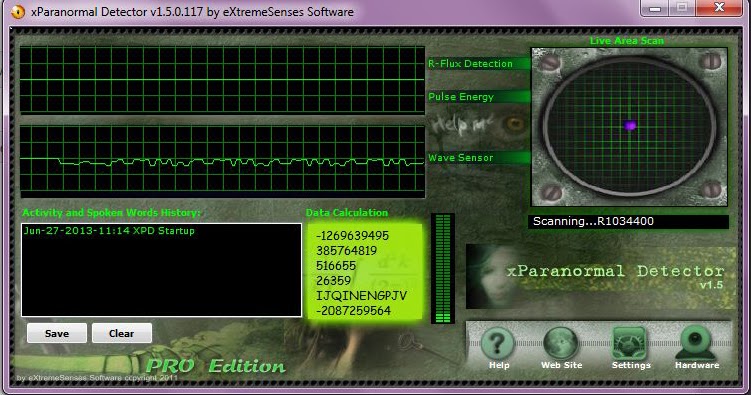The height and width of the screenshot is (395, 751).
Task: Click the app eye icon in title bar
Action: pyautogui.click(x=18, y=11)
